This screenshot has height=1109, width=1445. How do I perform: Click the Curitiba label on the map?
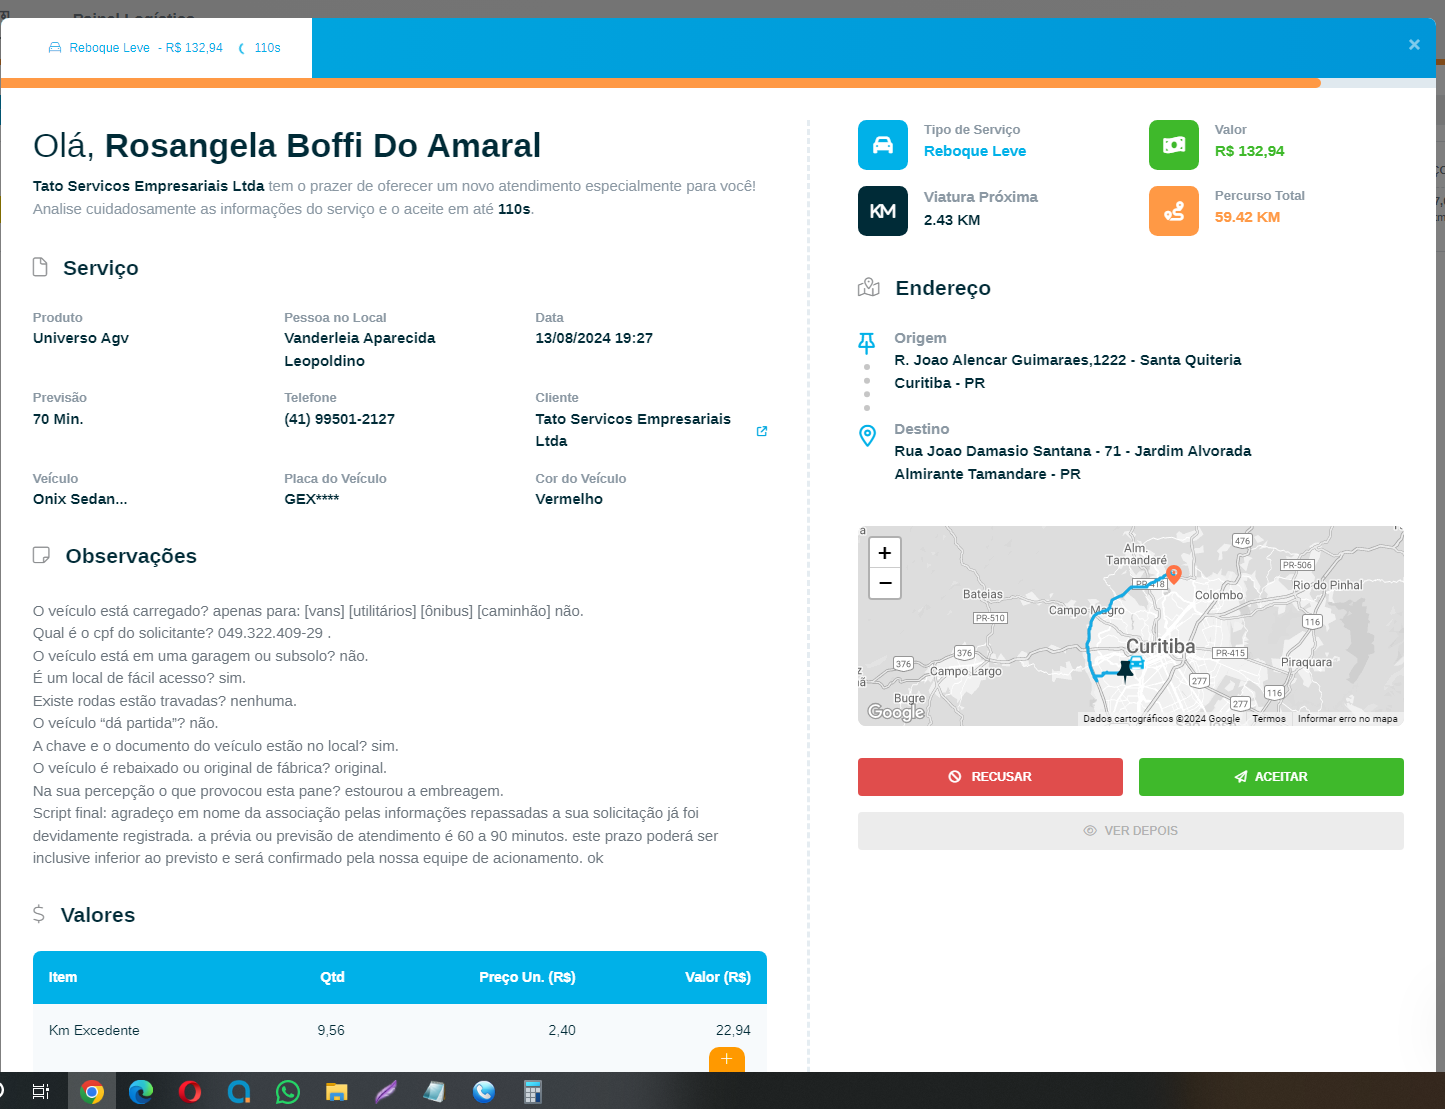click(1161, 646)
